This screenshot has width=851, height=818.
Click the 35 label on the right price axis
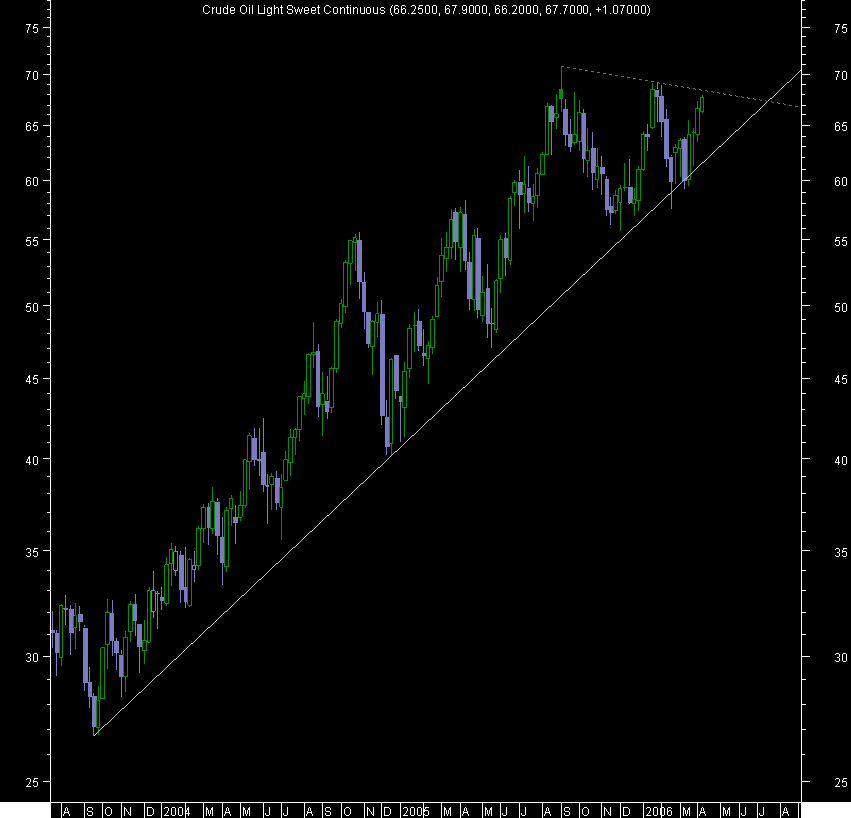point(841,553)
